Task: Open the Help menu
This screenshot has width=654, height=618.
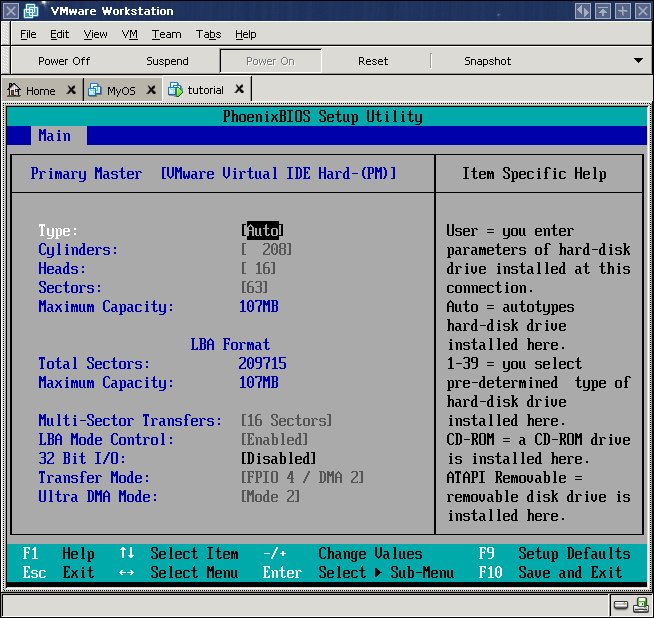Action: (245, 34)
